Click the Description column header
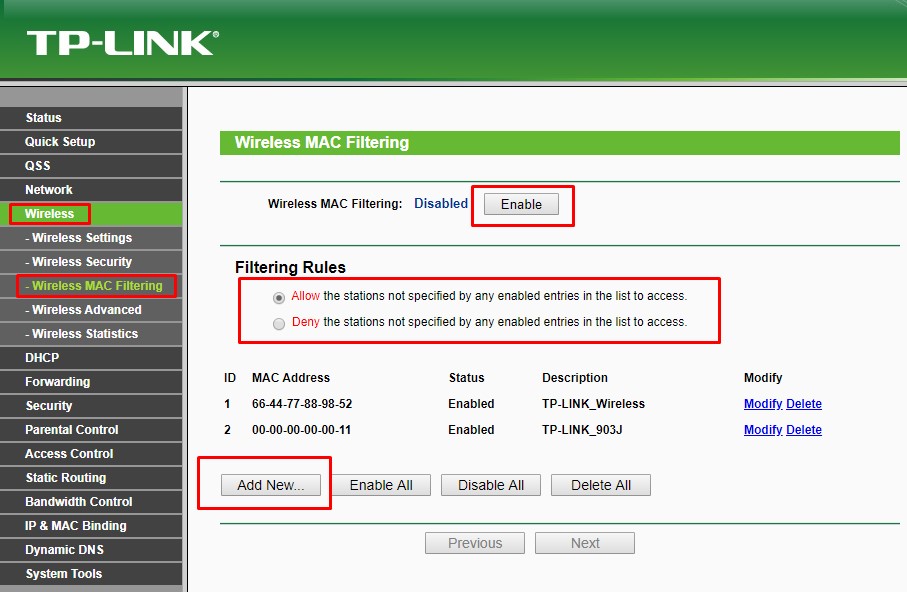 tap(575, 378)
